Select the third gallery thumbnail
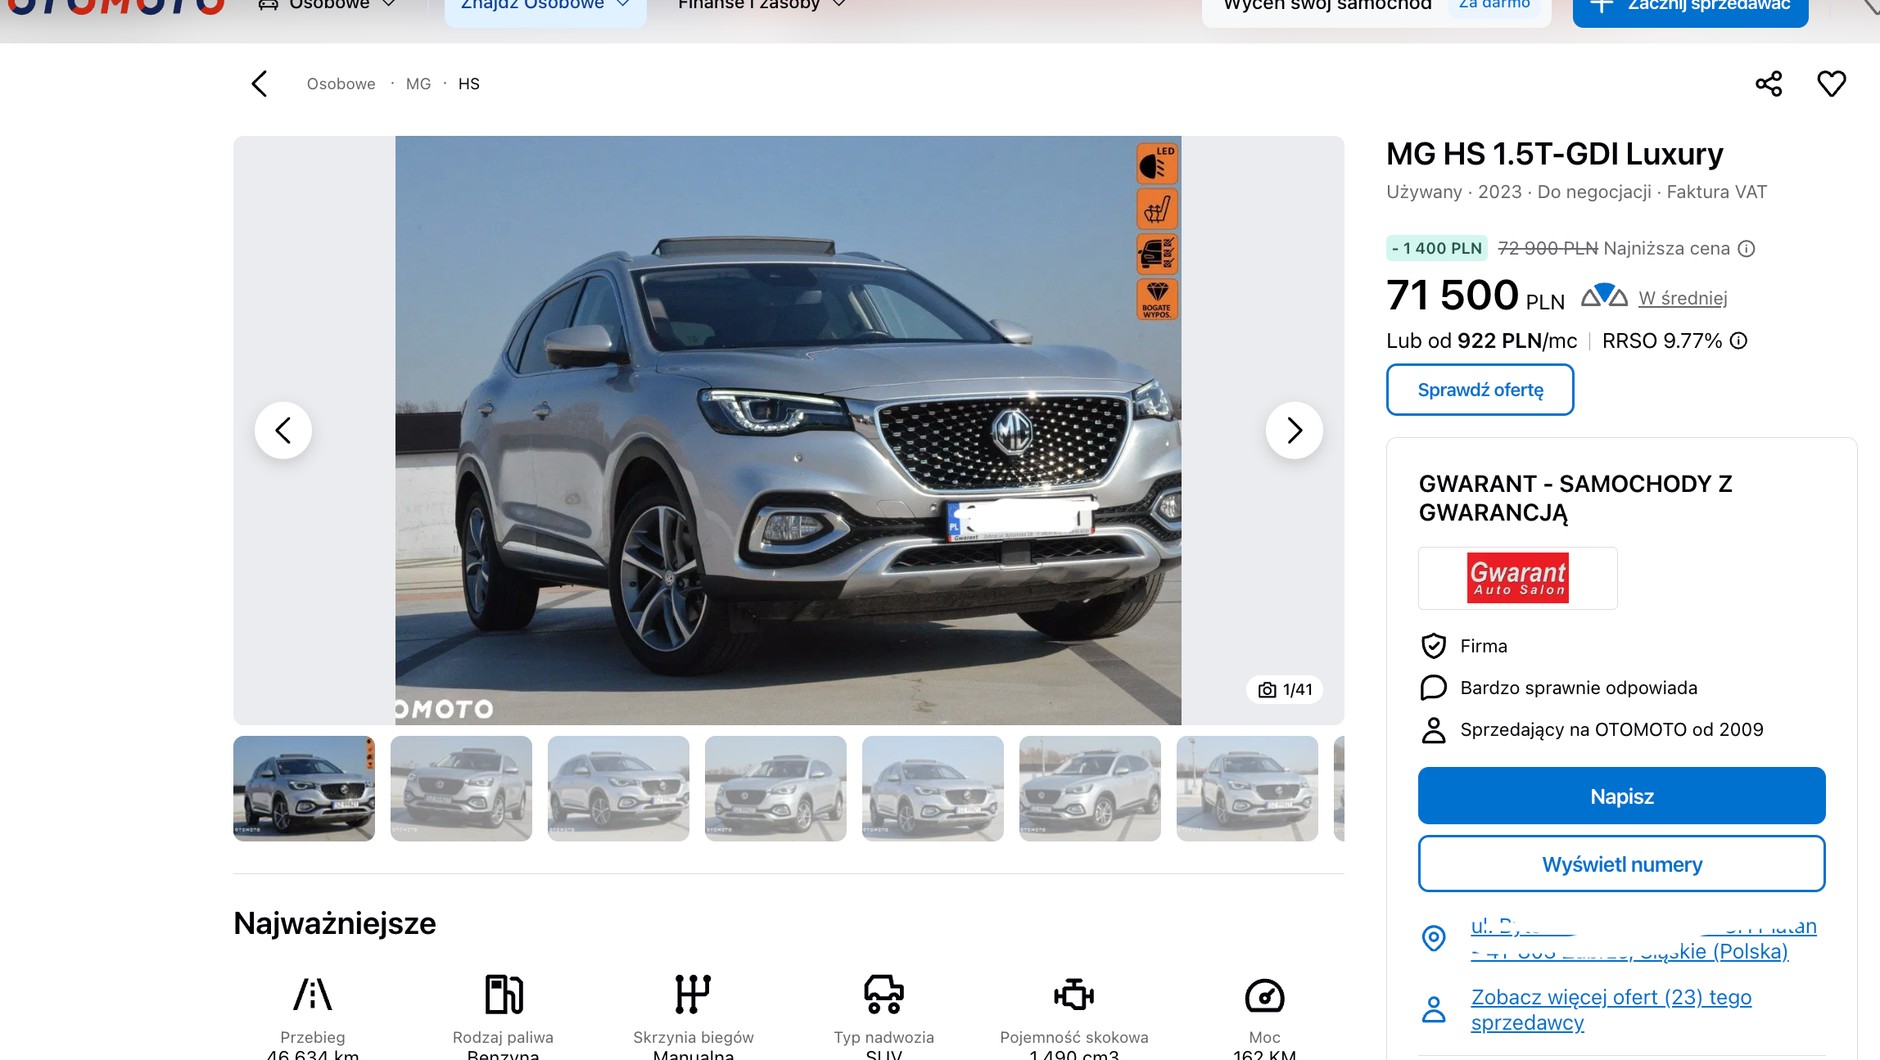Screen dimensions: 1880x1060 (x=618, y=788)
